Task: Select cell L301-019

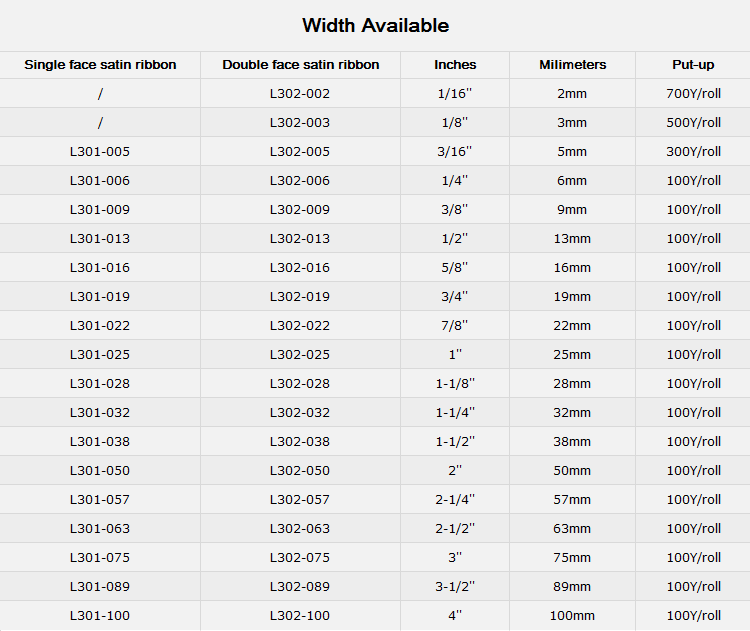Action: [100, 297]
